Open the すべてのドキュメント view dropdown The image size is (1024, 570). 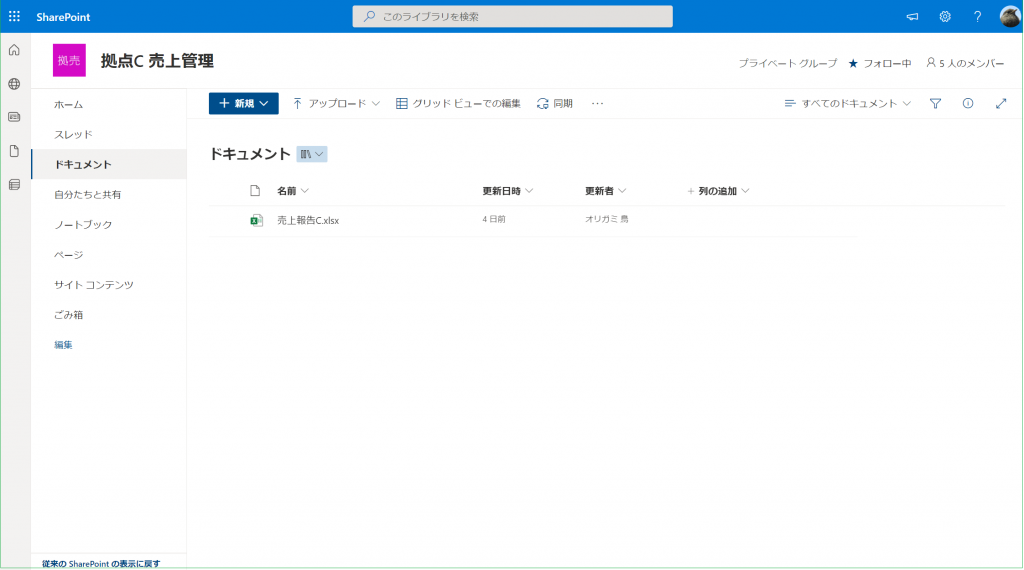[848, 103]
